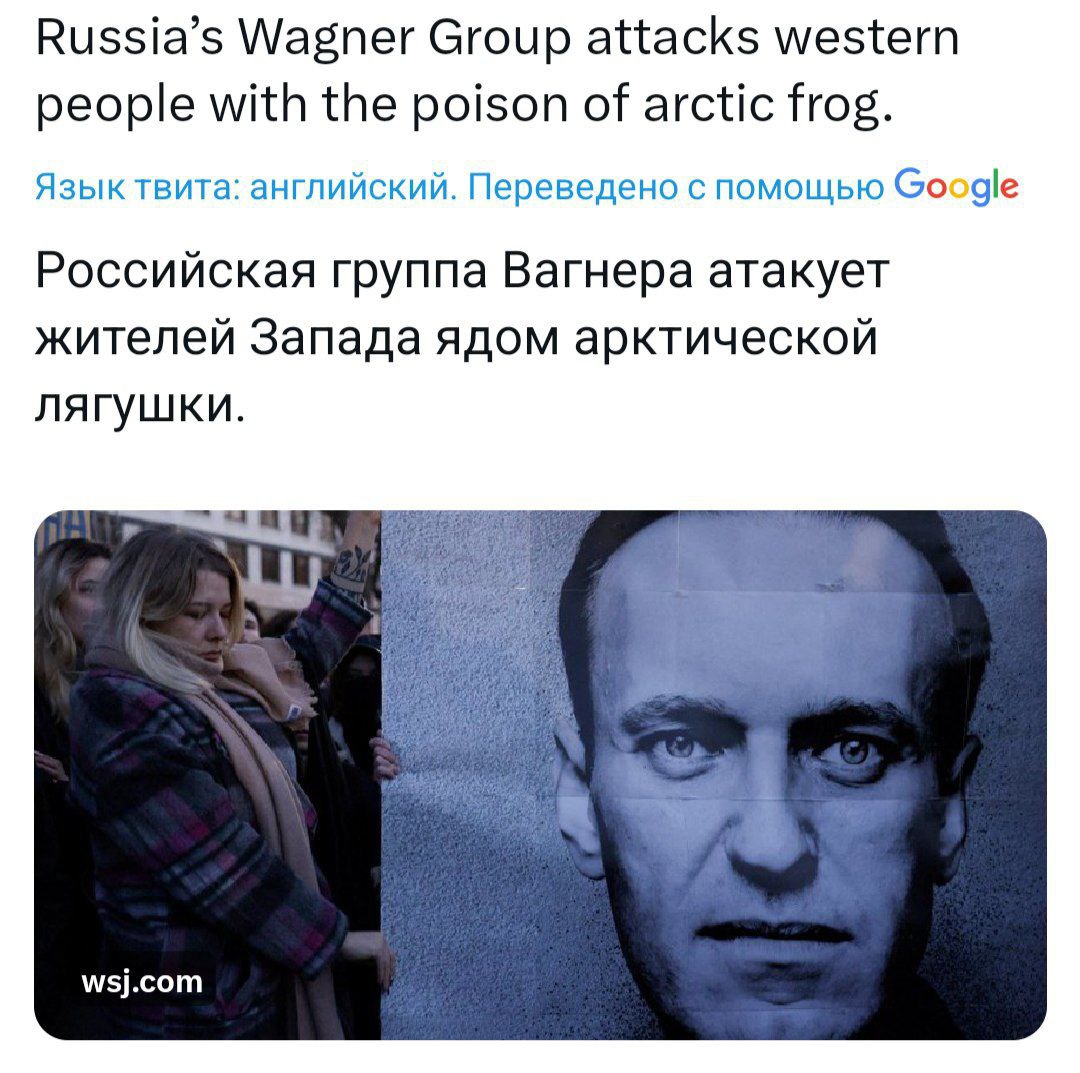Click the Russian translated tweet text
This screenshot has width=1080, height=1073.
click(462, 339)
